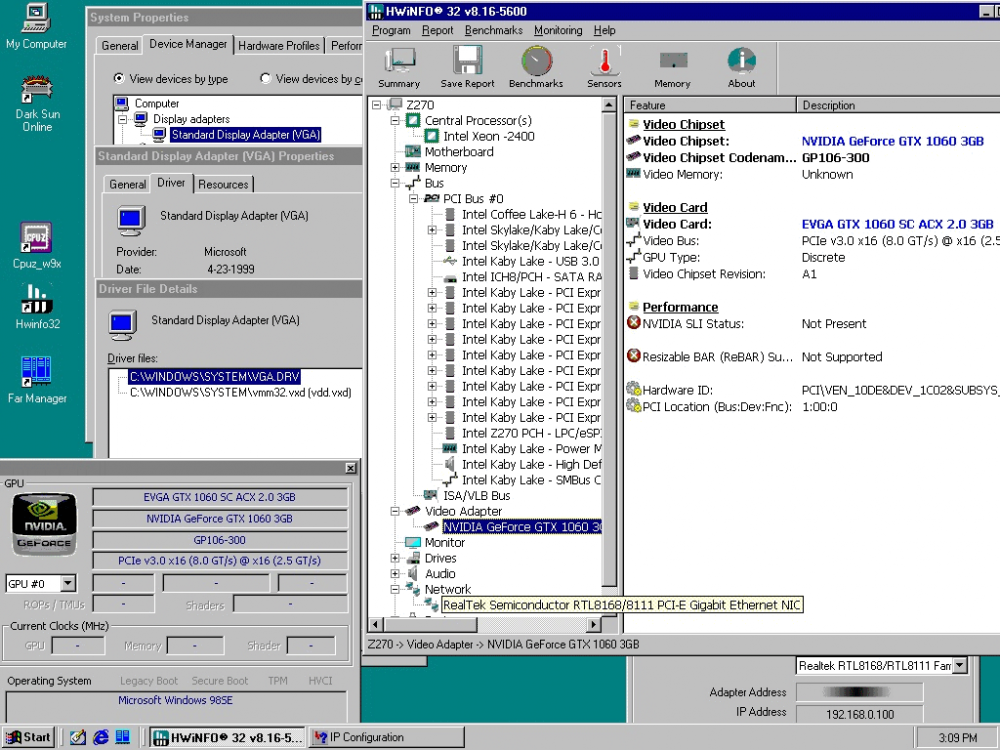Select Motherboard in the device tree

coord(458,152)
